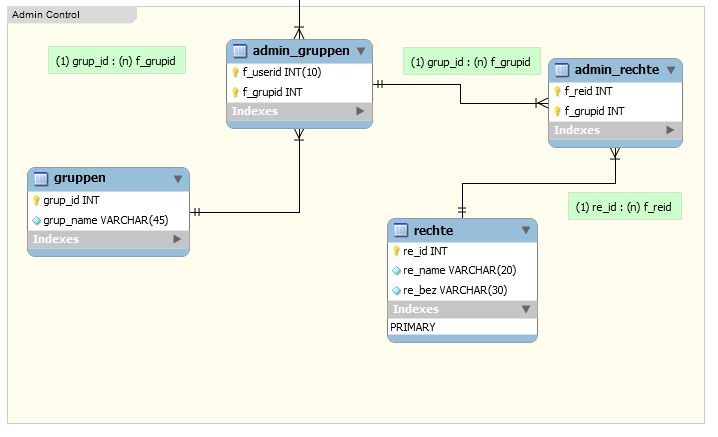Click the admin_gruppen table icon

click(240, 51)
